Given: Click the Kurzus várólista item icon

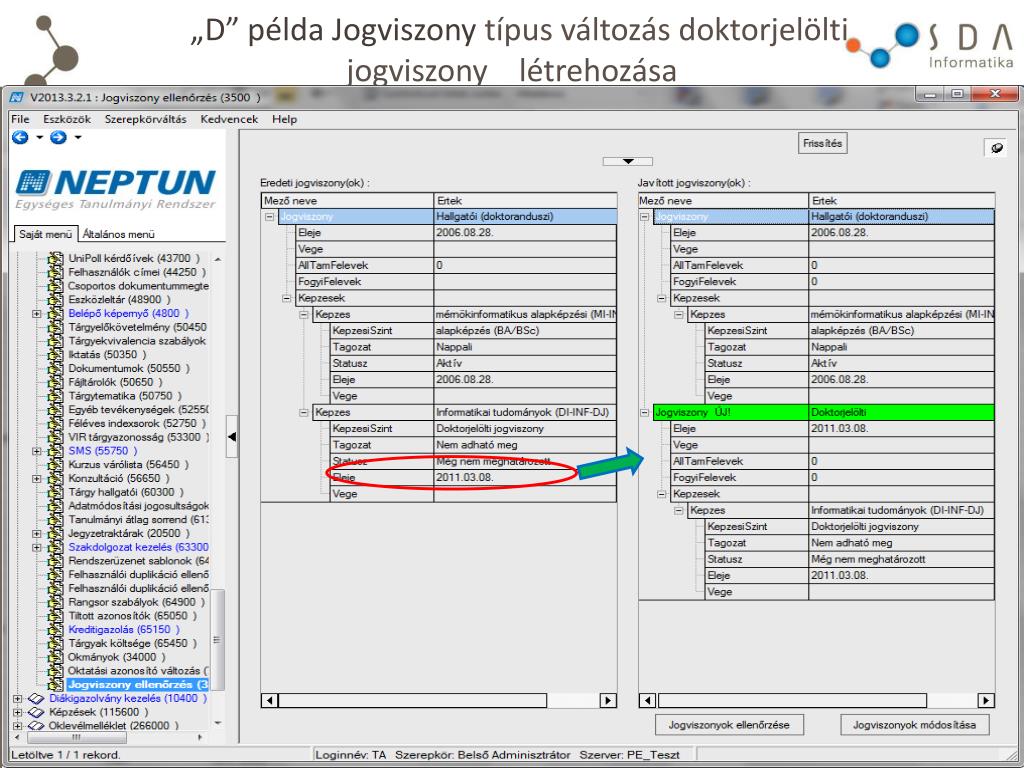Looking at the screenshot, I should [x=56, y=464].
